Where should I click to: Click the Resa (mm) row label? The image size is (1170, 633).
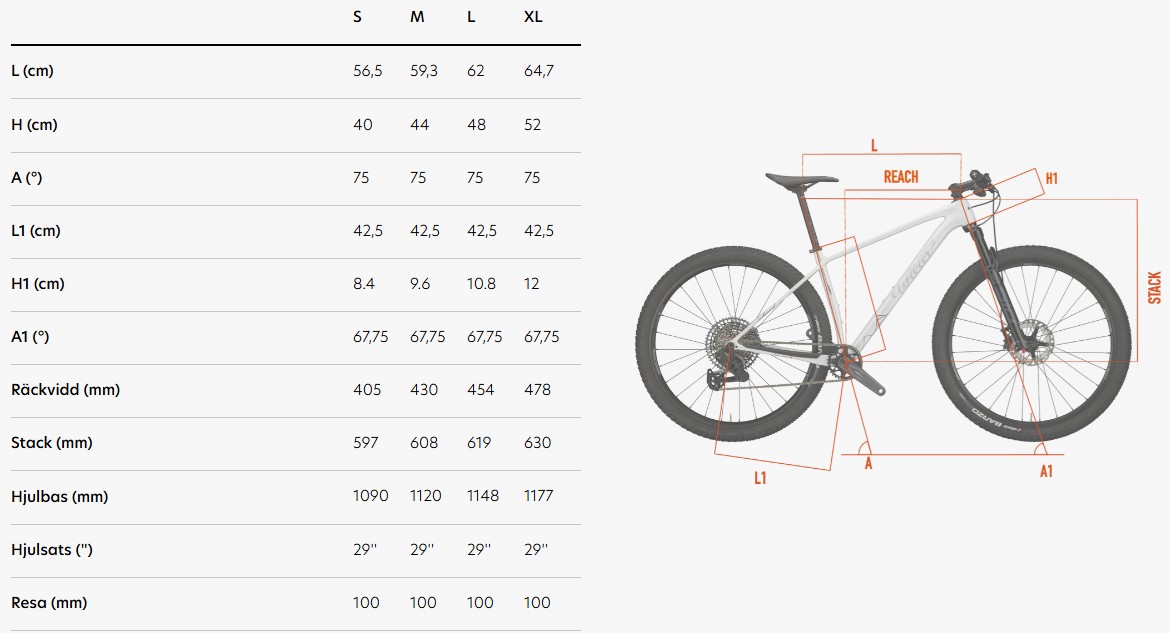(49, 602)
